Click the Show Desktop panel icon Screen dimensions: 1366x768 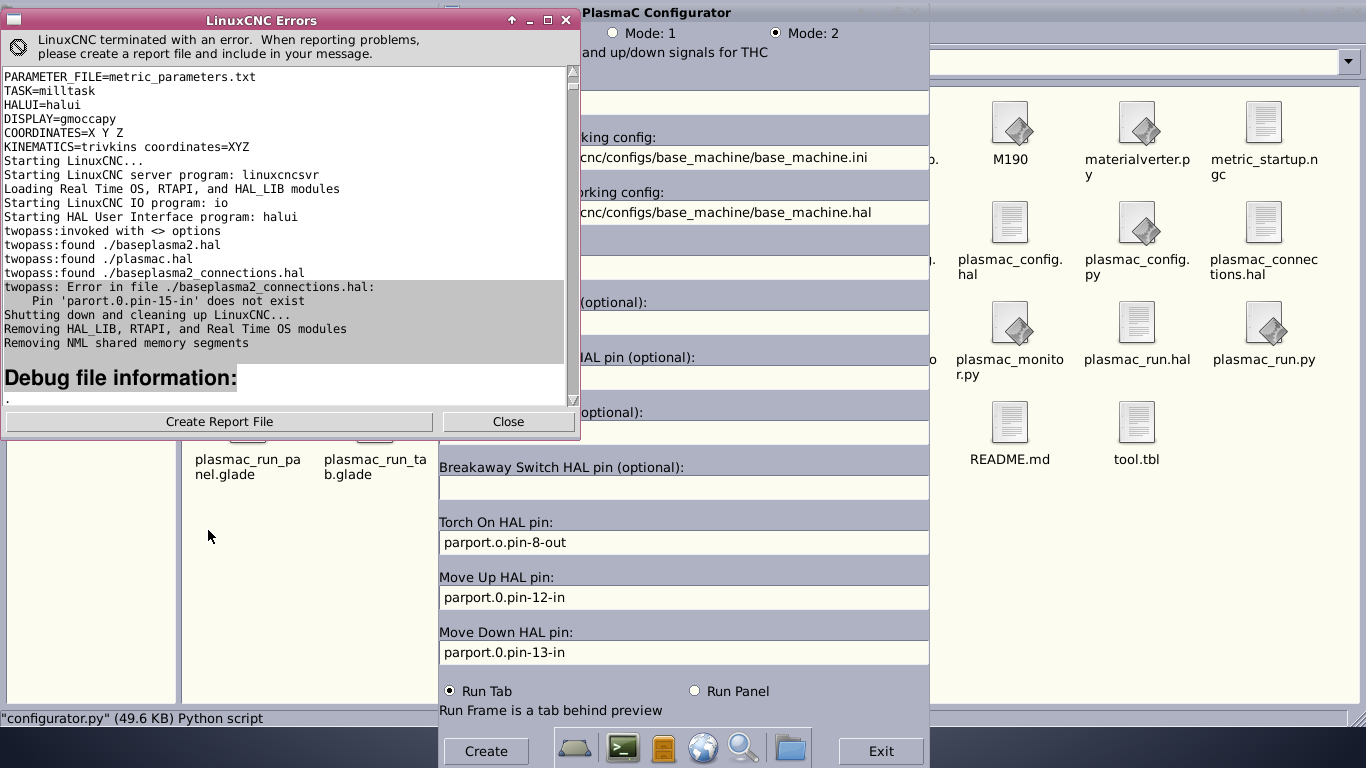[x=575, y=748]
